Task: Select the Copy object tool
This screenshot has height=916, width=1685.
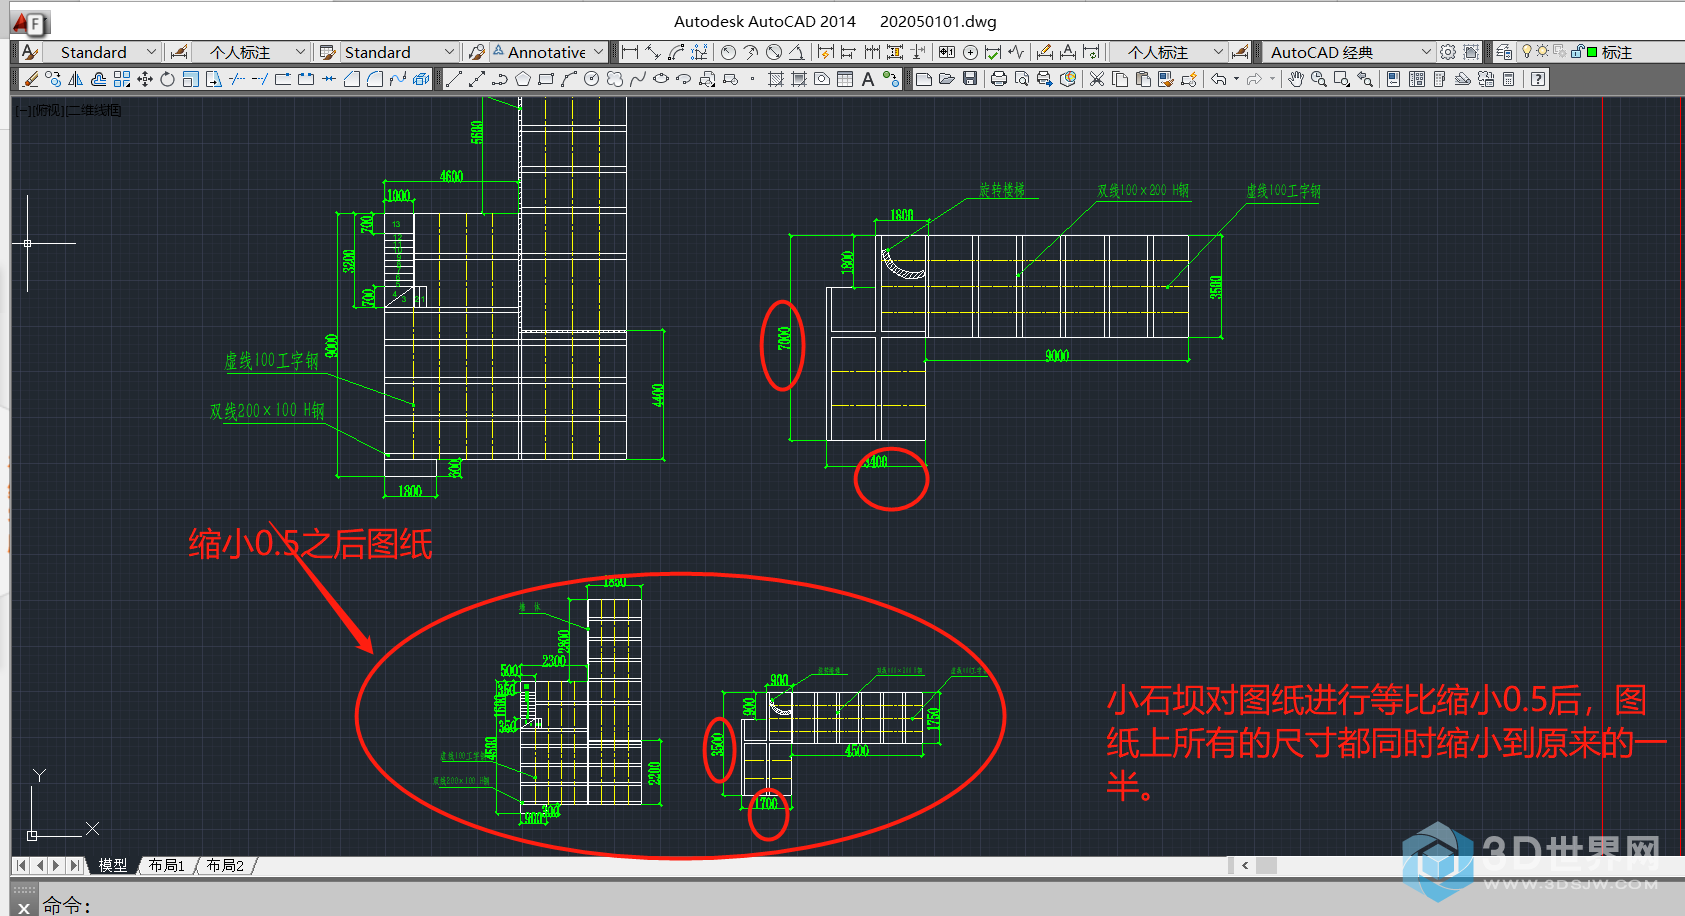Action: pos(53,79)
